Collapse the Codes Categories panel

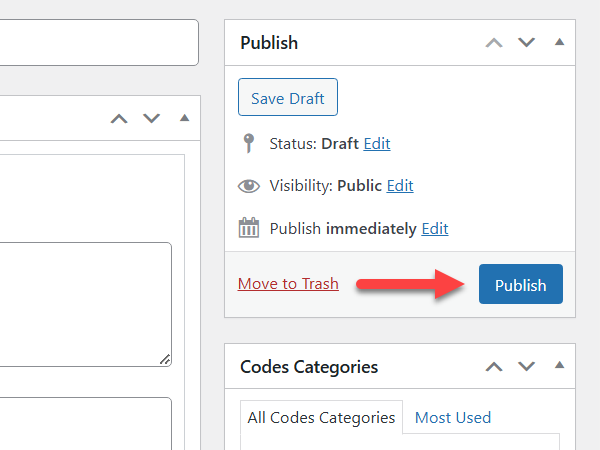coord(559,365)
